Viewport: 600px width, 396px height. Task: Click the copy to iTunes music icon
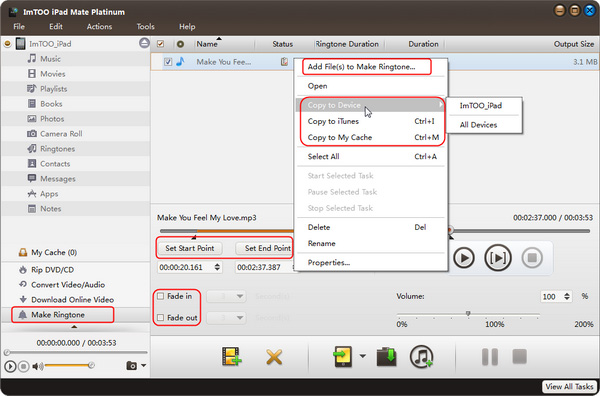point(421,356)
